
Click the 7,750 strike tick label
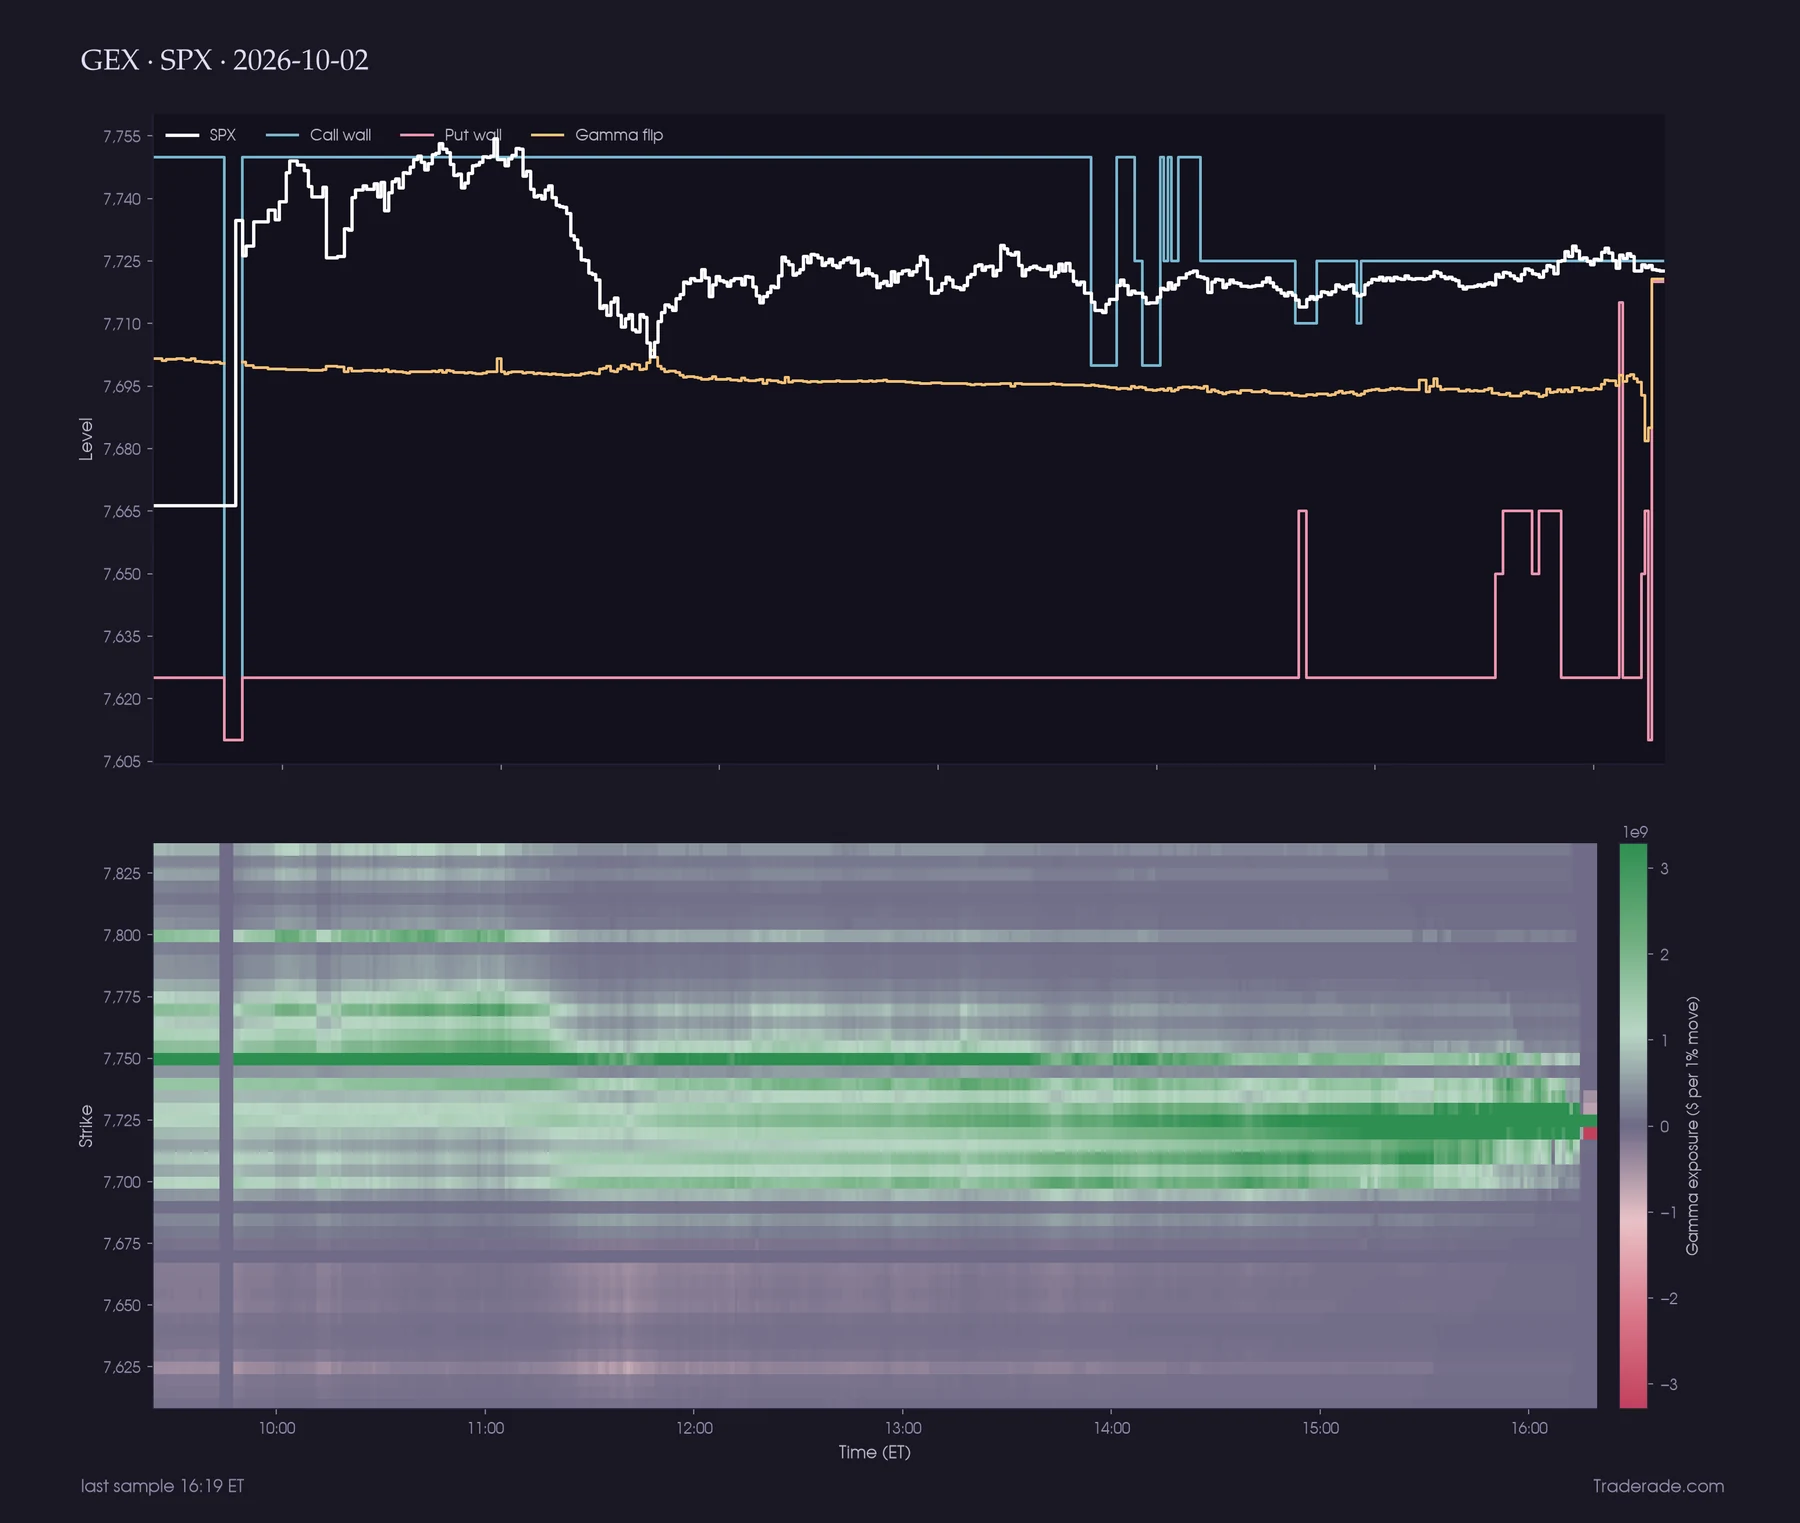point(122,1059)
